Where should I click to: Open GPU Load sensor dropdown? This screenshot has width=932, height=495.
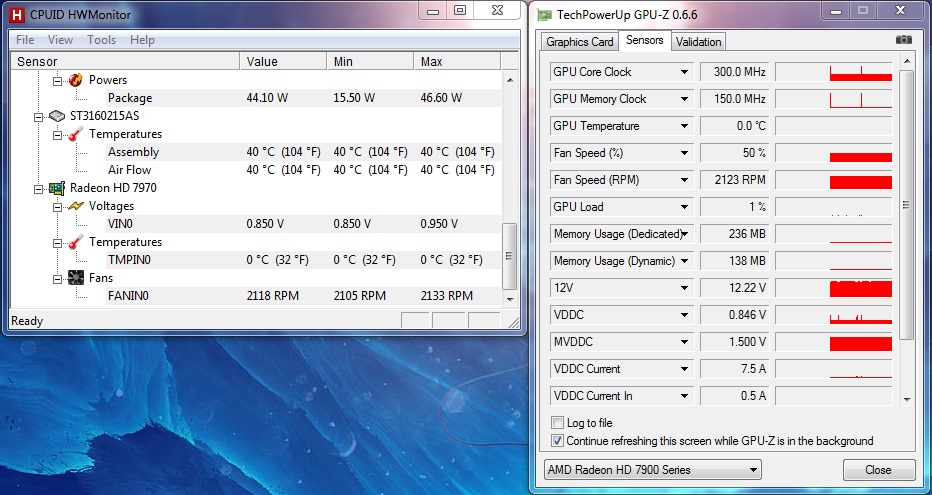[684, 207]
